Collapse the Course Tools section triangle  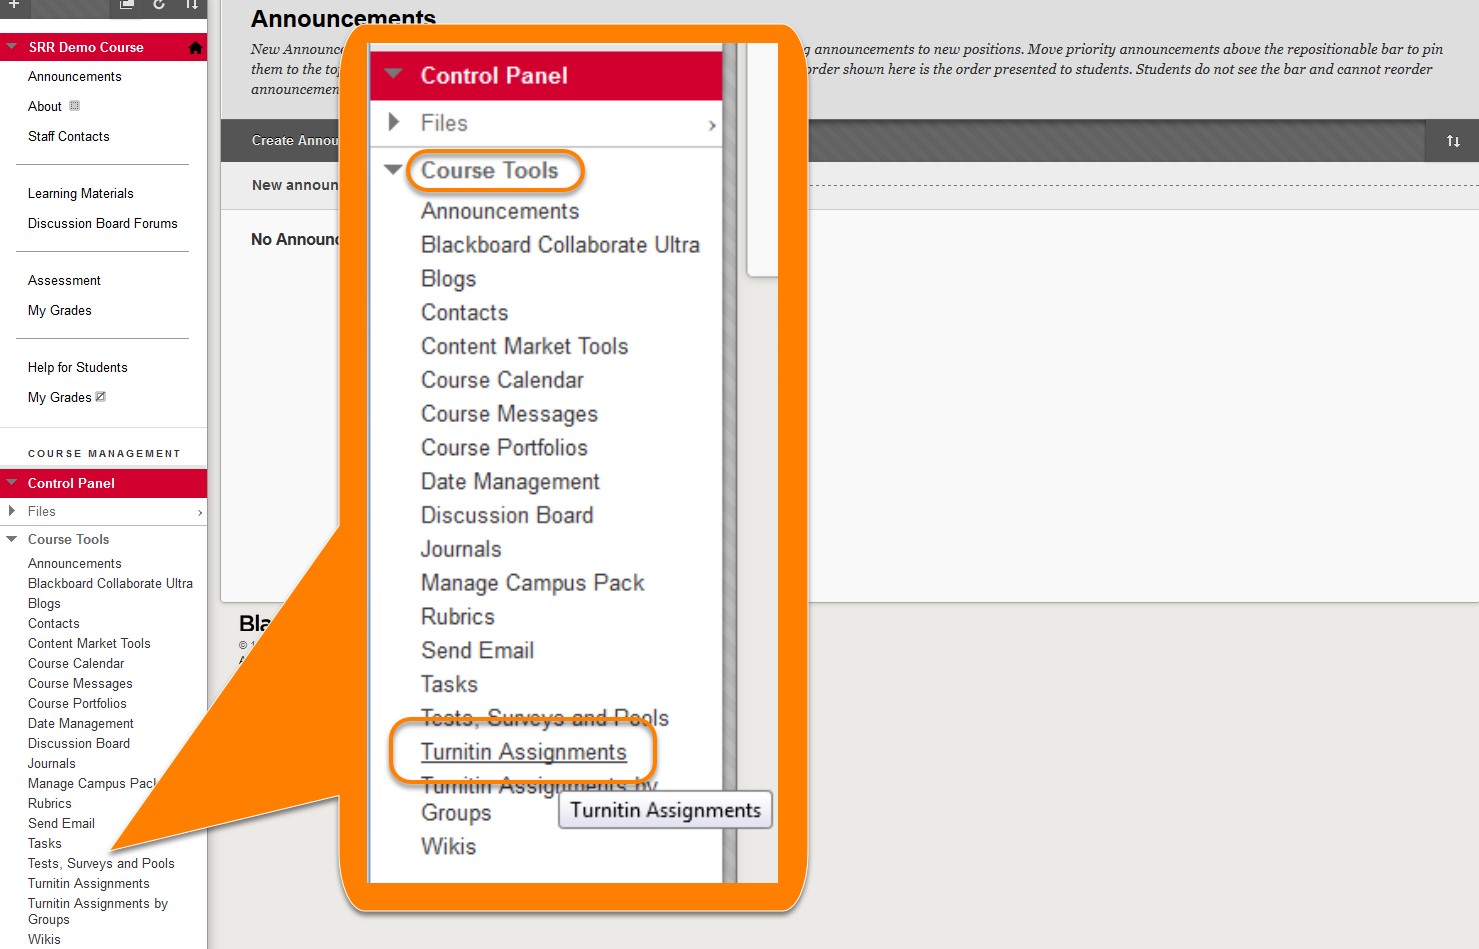point(12,539)
